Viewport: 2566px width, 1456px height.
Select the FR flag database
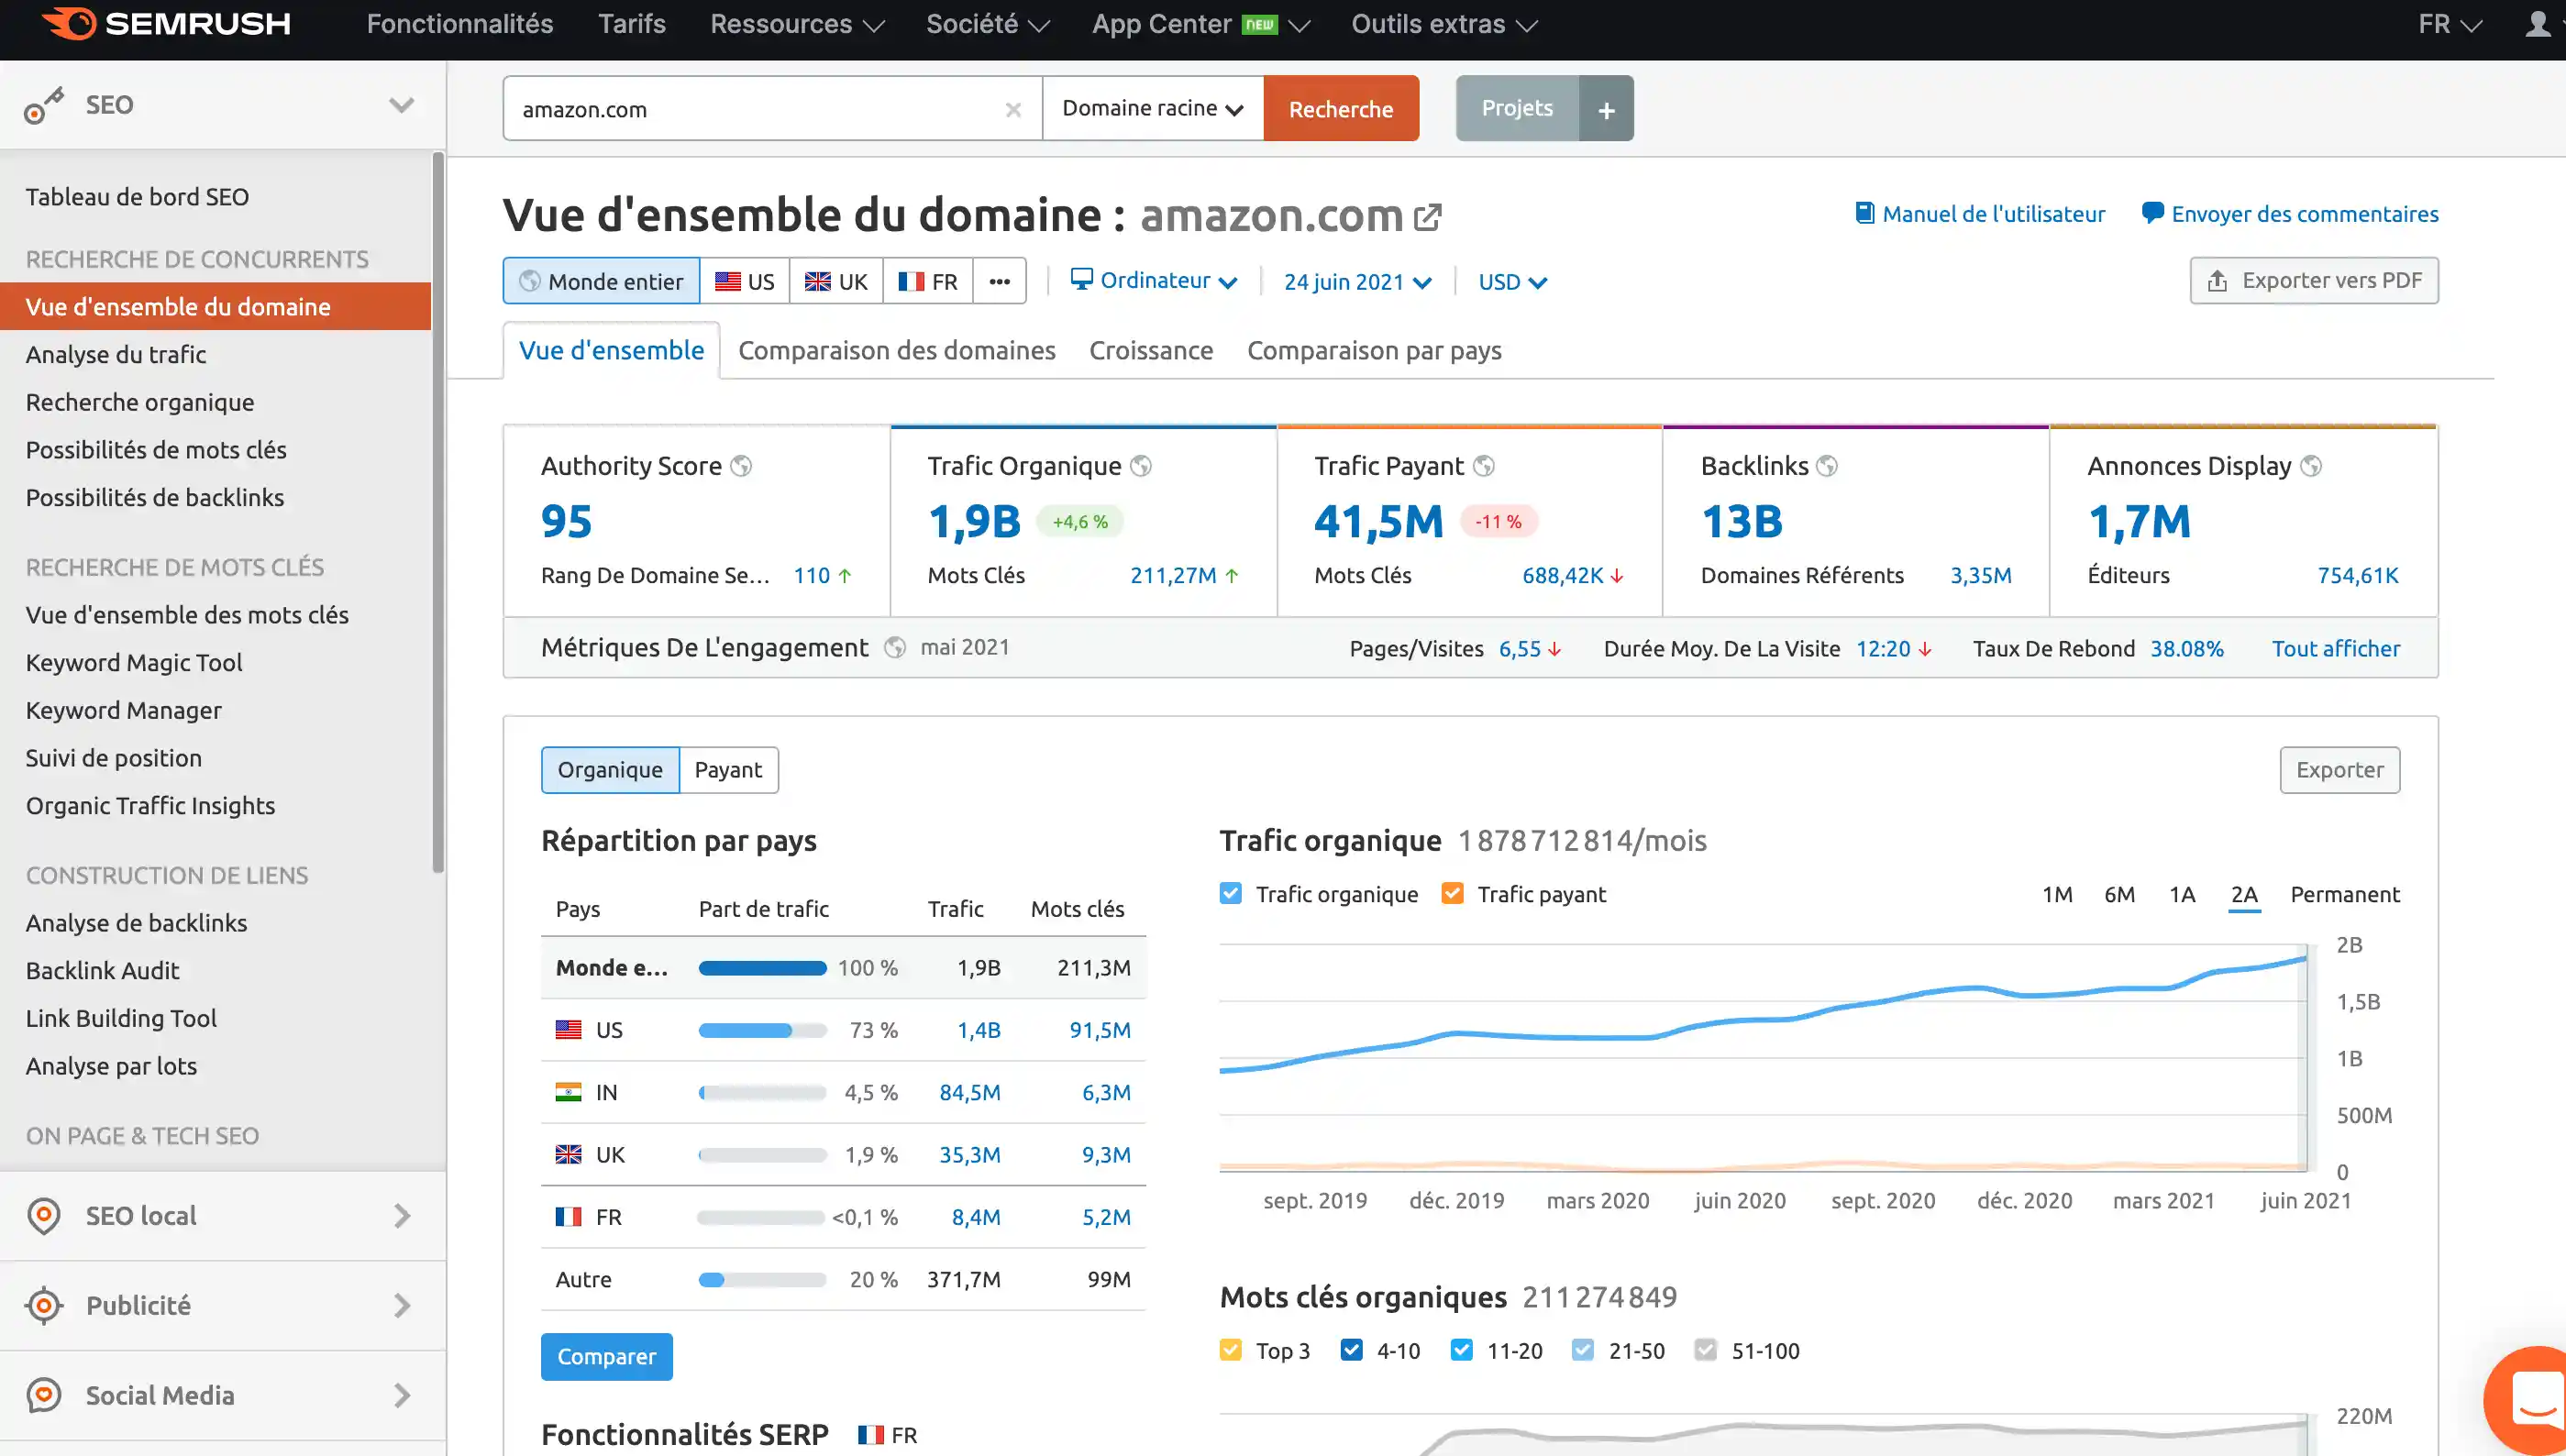coord(928,281)
